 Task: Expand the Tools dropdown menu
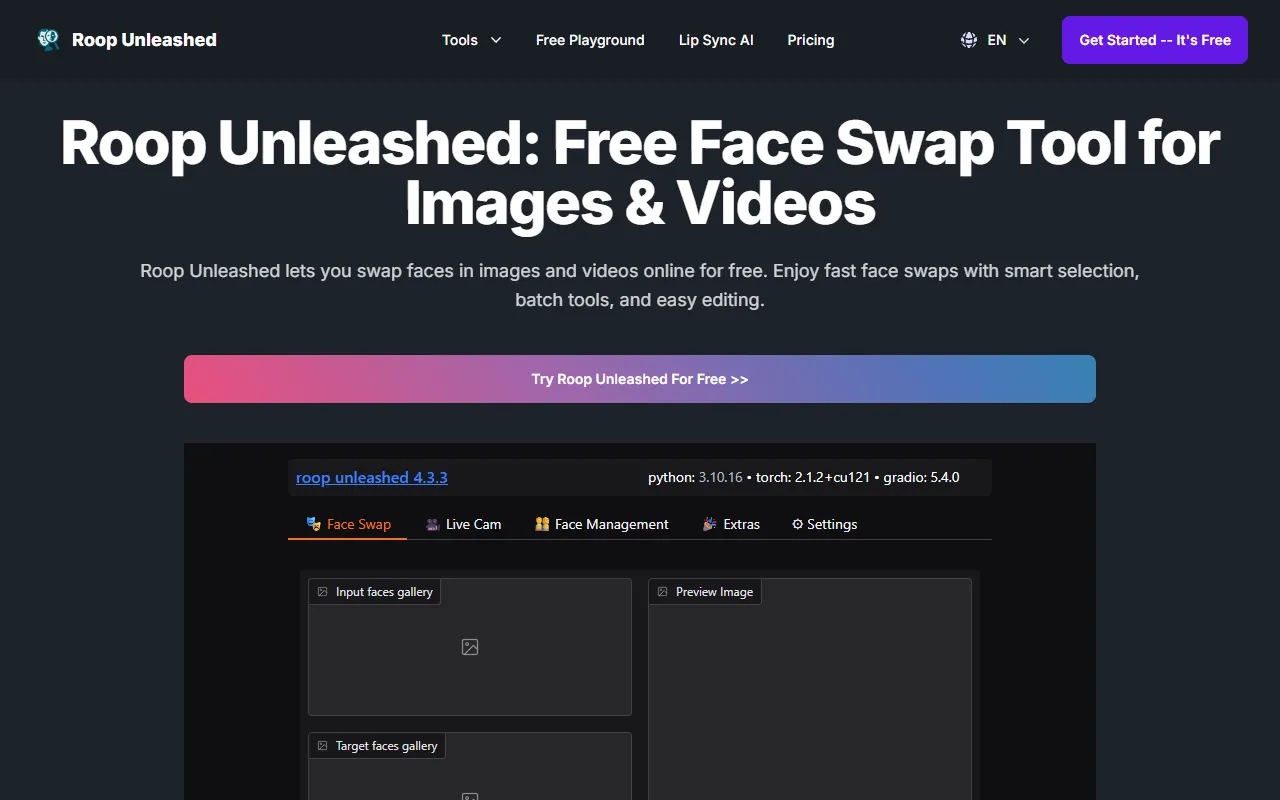471,40
